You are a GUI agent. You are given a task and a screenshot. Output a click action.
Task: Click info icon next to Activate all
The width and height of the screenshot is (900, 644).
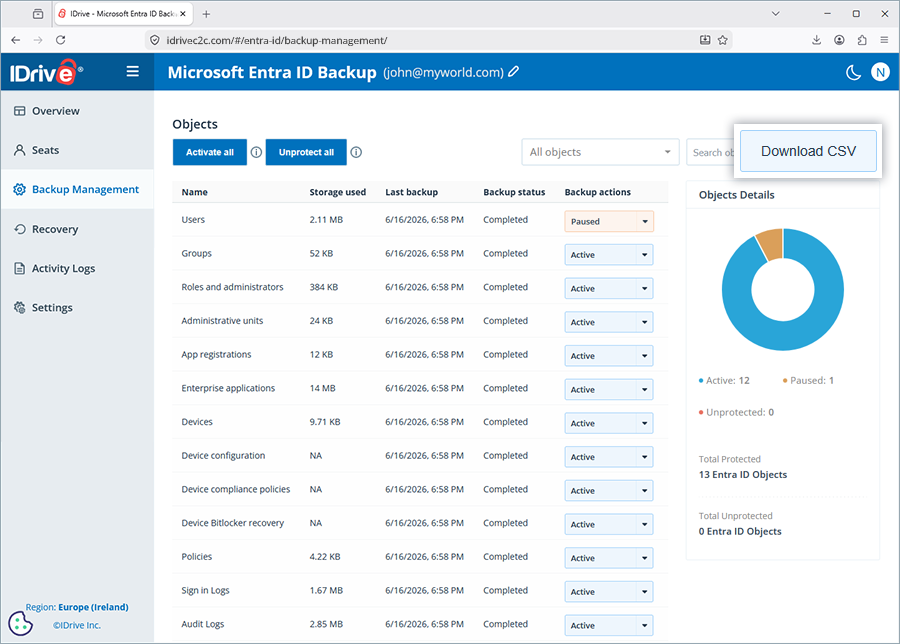click(257, 152)
